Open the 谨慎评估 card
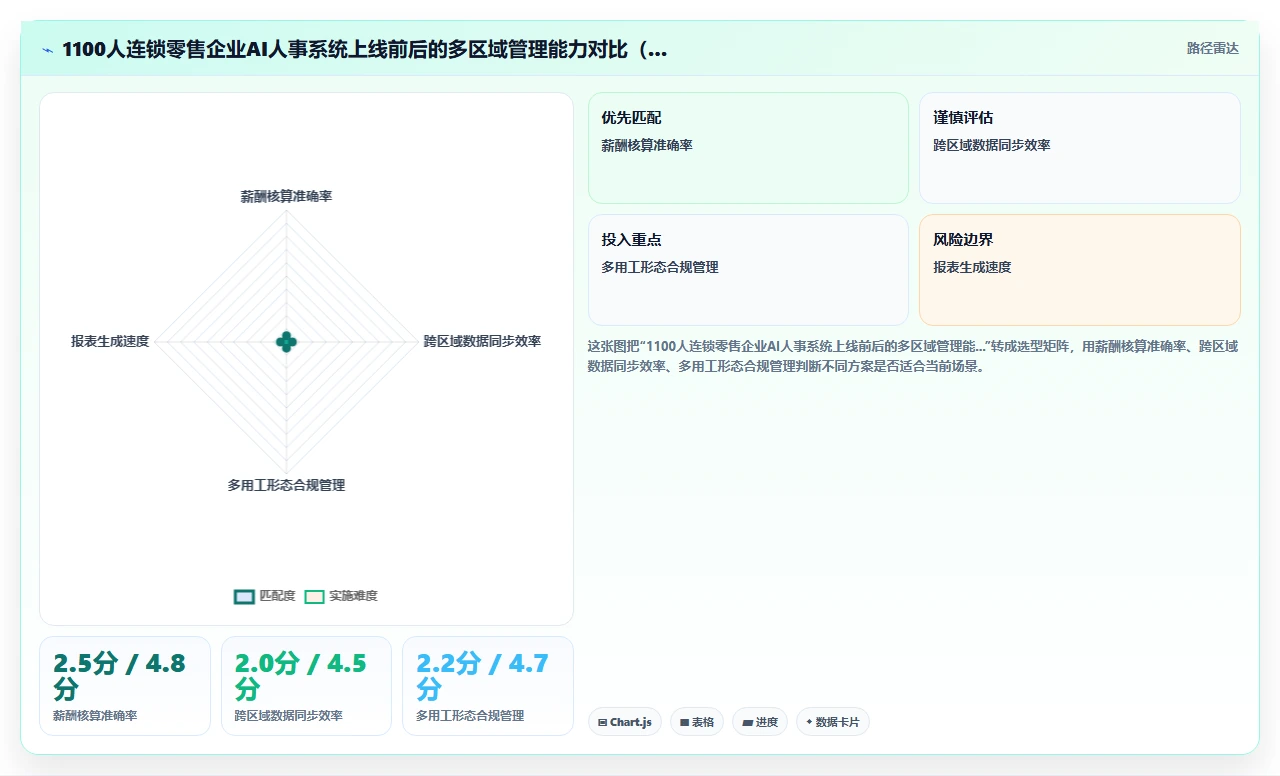The height and width of the screenshot is (776, 1280). point(1080,148)
